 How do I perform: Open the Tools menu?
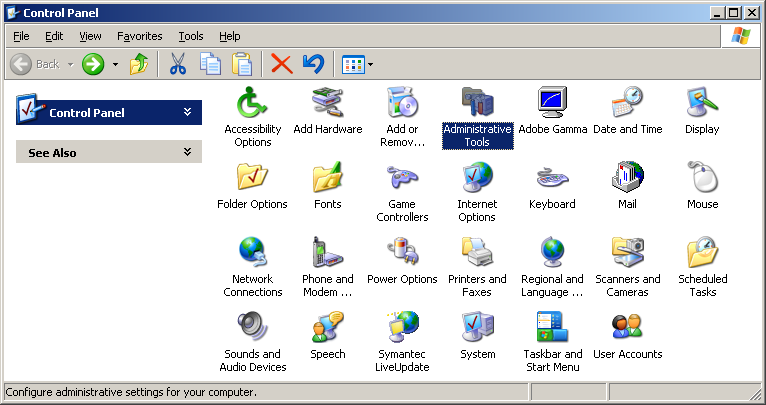coord(190,36)
